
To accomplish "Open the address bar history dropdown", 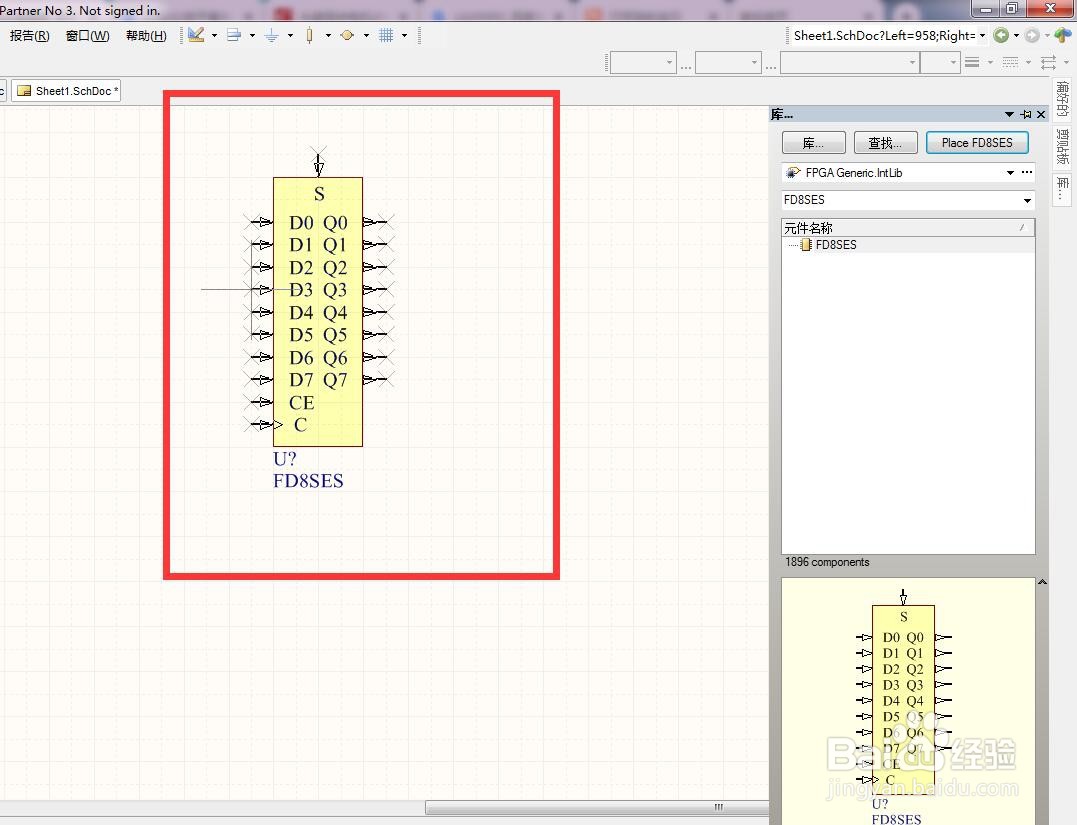I will tap(982, 36).
